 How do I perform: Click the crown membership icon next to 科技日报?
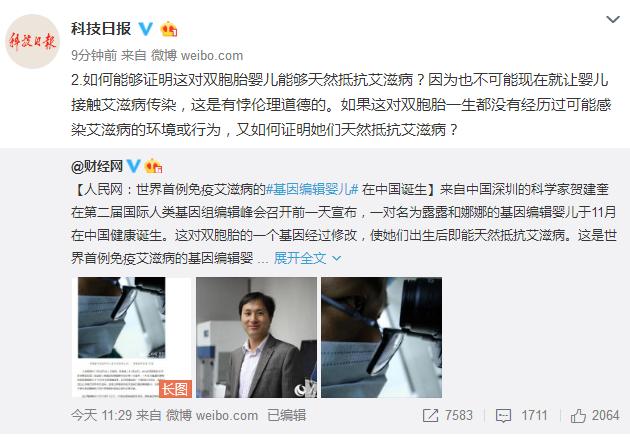click(169, 29)
